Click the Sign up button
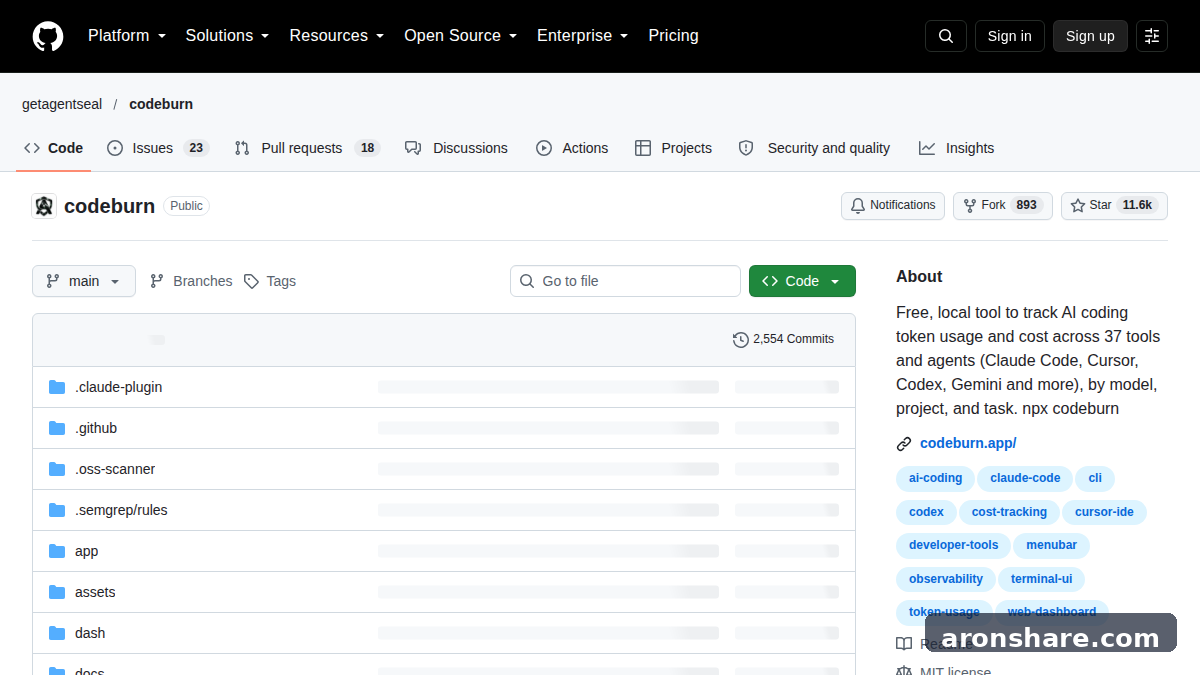This screenshot has height=675, width=1200. click(1090, 36)
